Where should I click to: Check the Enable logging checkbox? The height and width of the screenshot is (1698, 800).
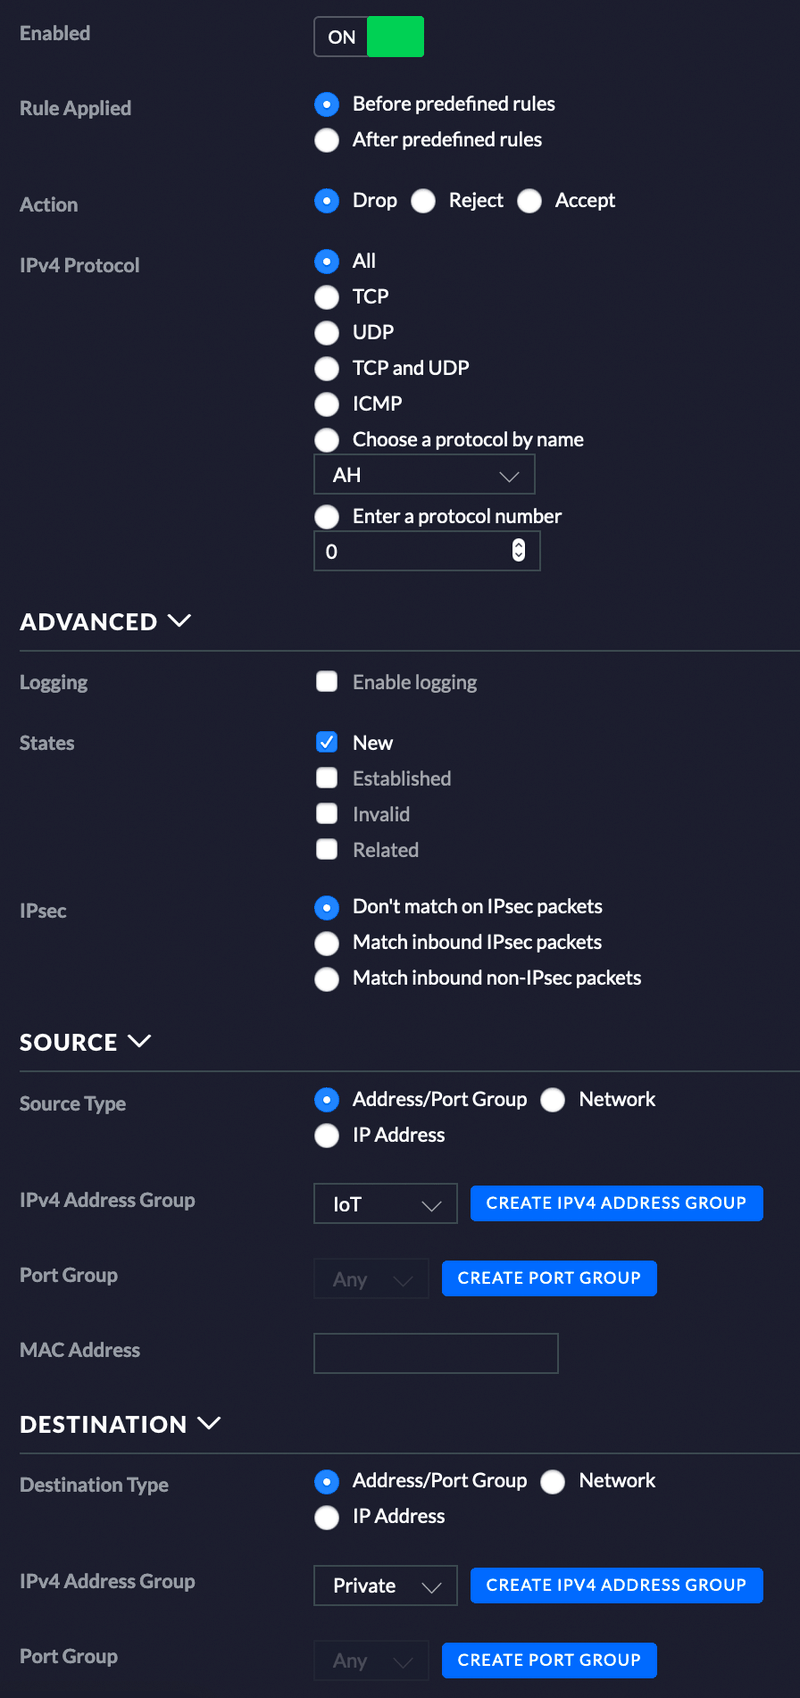pyautogui.click(x=327, y=682)
